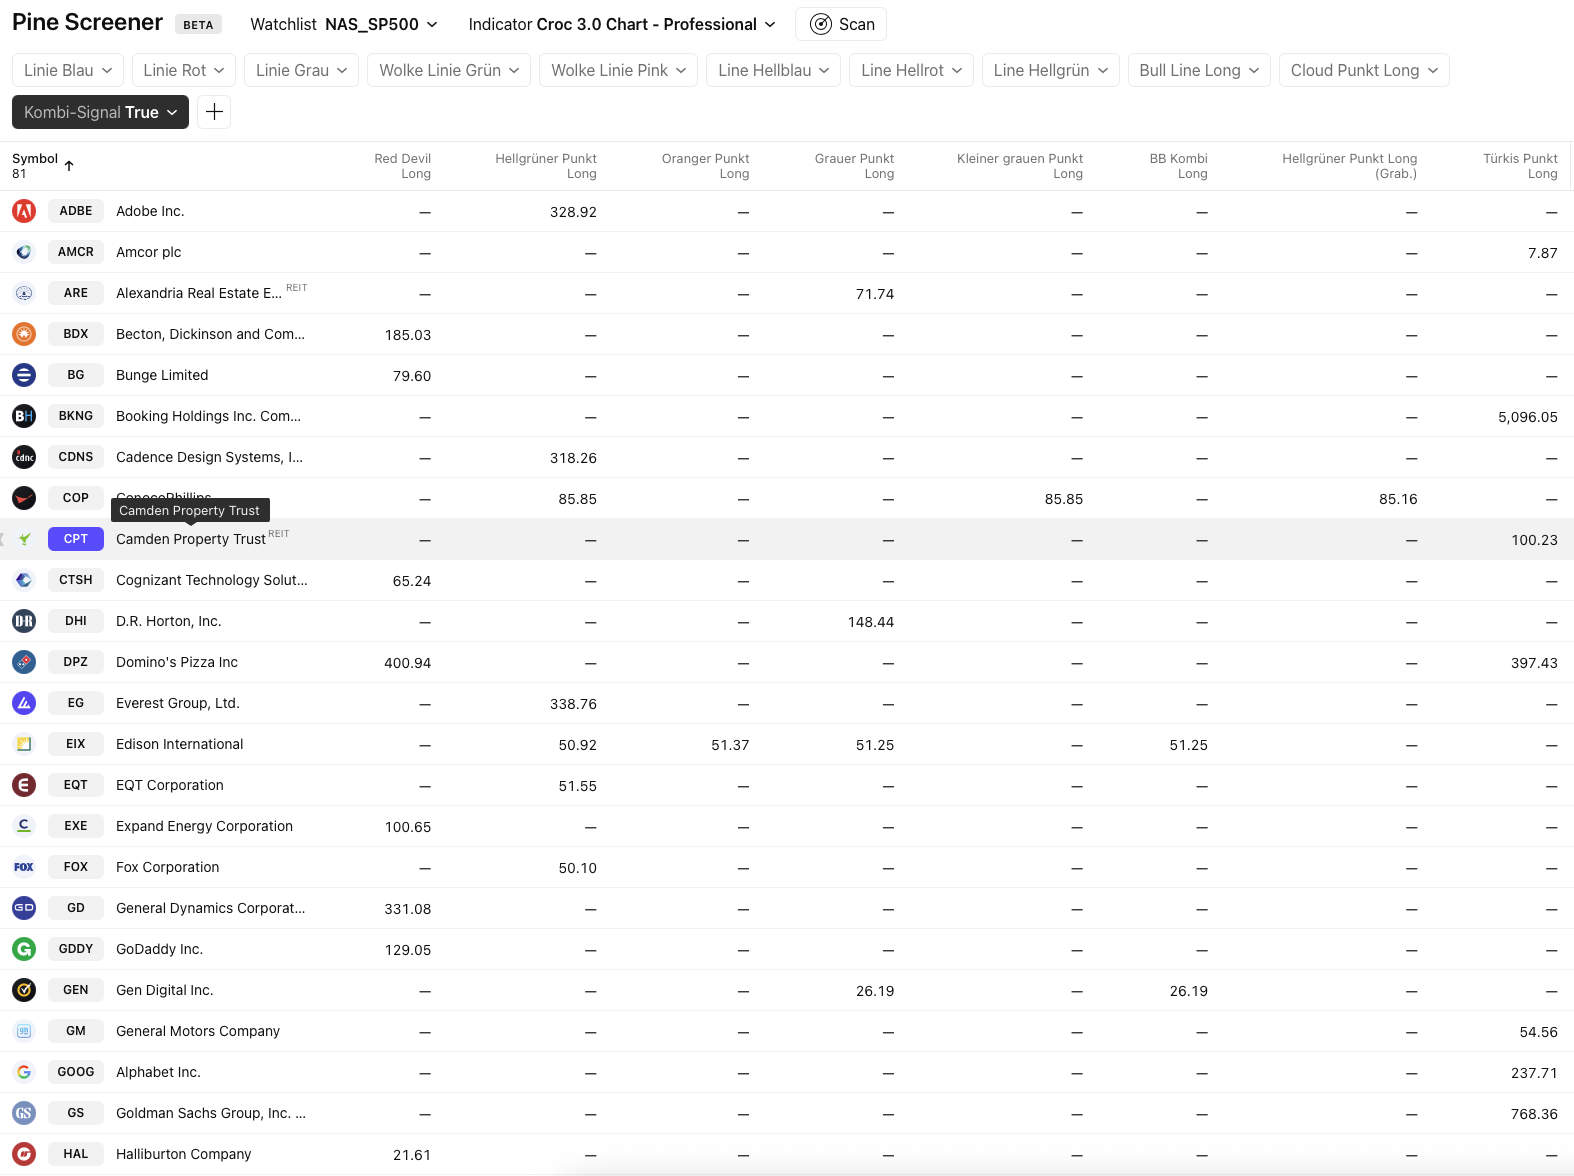This screenshot has width=1574, height=1176.
Task: Click the Türkis Punkt Long column header
Action: click(x=1519, y=166)
